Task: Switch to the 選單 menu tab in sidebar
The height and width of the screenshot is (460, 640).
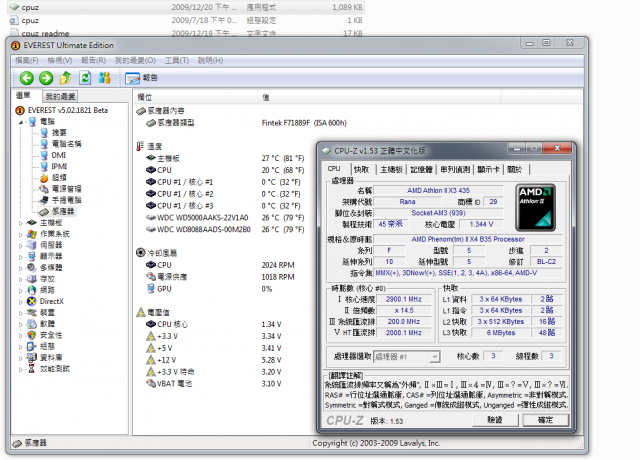Action: (x=24, y=96)
